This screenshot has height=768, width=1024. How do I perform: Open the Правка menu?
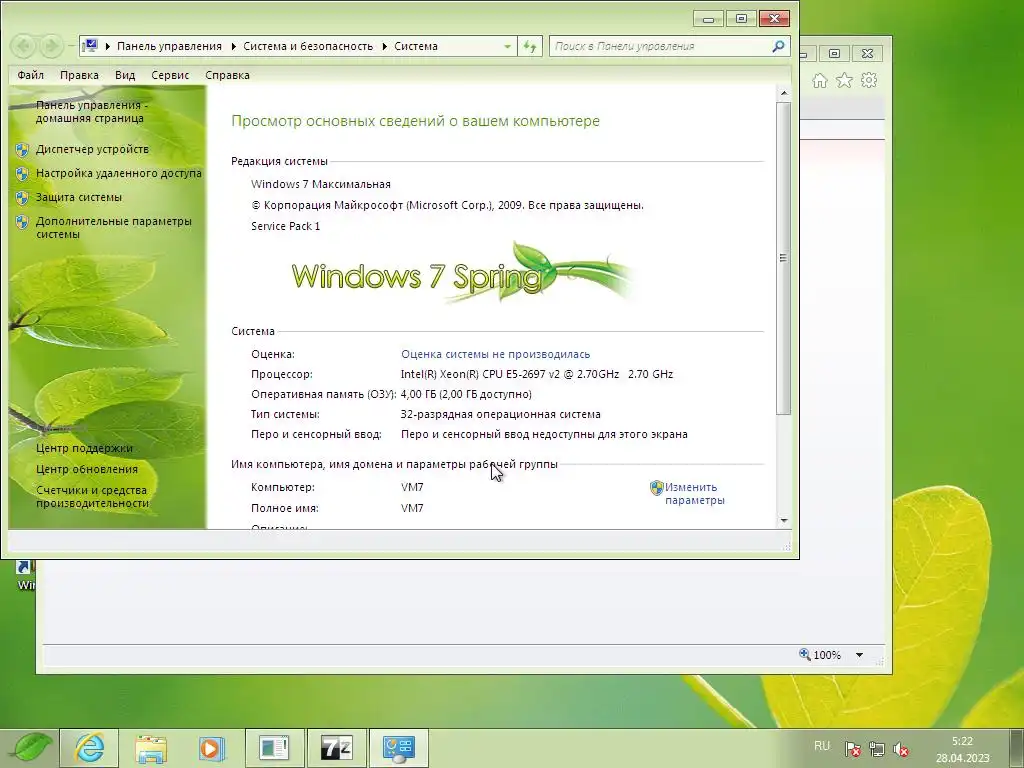pyautogui.click(x=79, y=75)
